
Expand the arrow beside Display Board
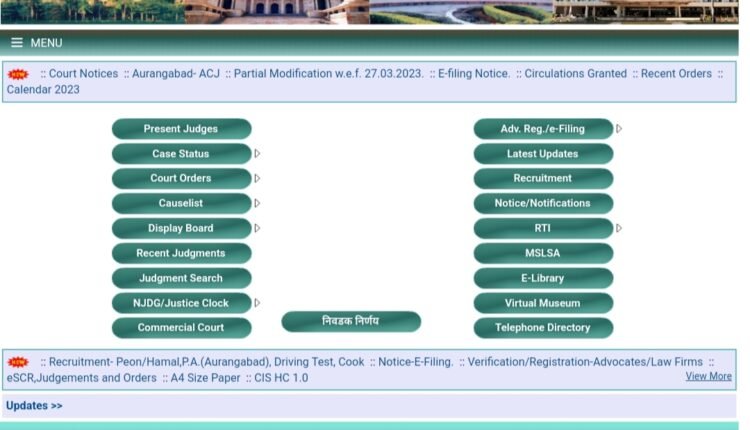point(257,228)
